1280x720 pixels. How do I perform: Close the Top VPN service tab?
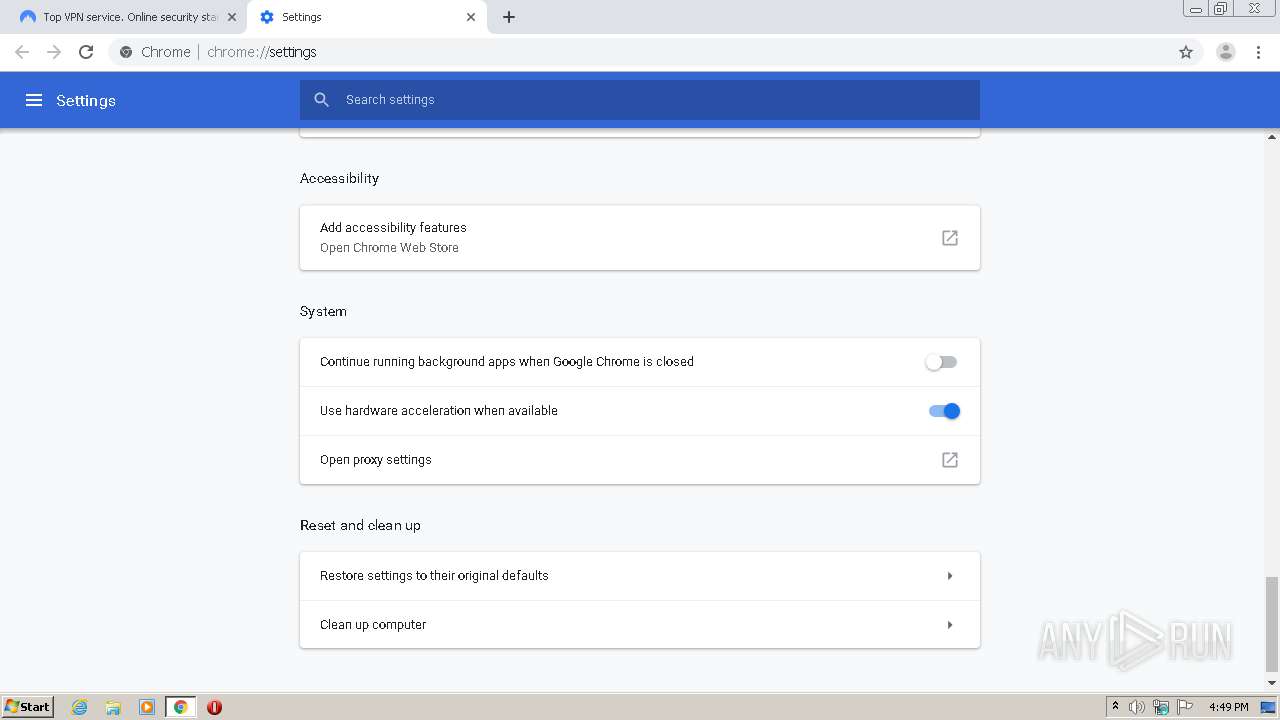click(232, 17)
